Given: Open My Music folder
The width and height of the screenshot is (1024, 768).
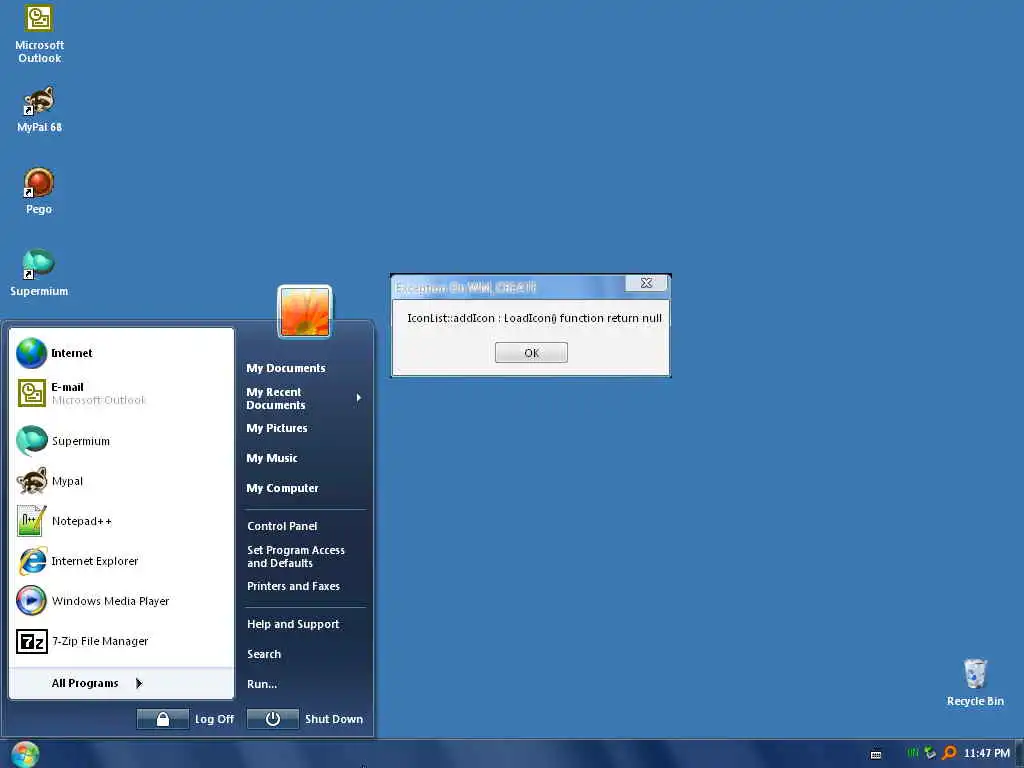Looking at the screenshot, I should 272,458.
